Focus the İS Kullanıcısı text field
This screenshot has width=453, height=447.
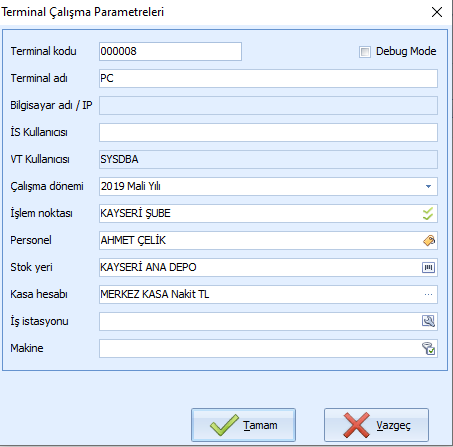(x=268, y=132)
